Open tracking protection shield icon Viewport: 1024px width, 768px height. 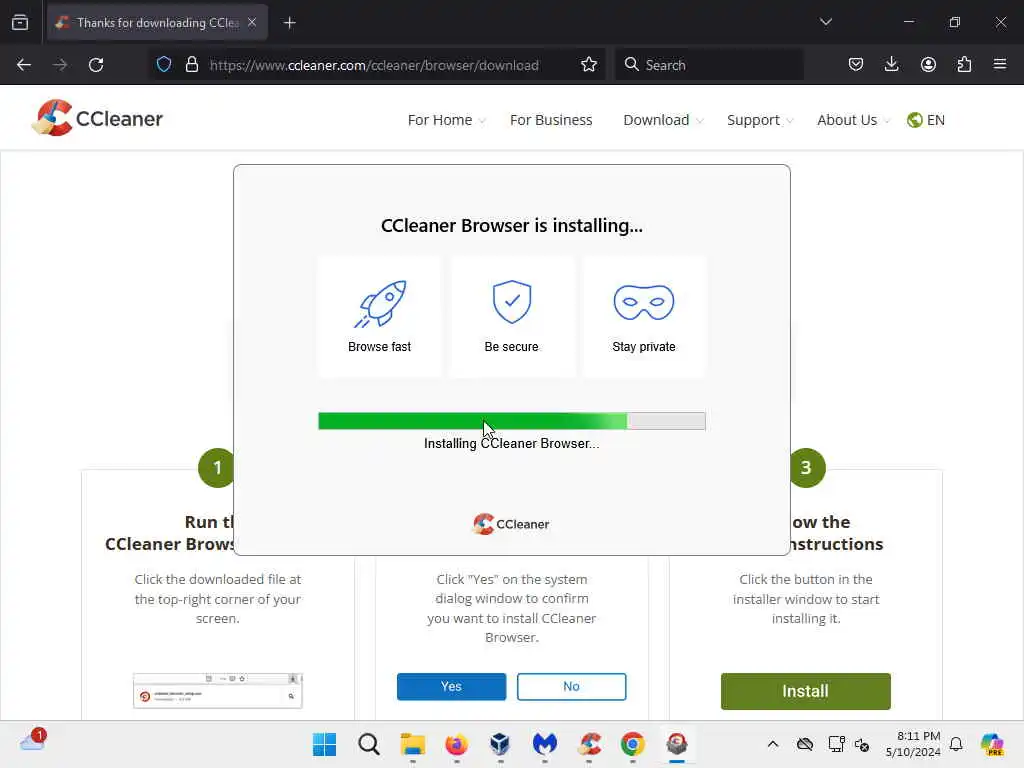(x=164, y=64)
